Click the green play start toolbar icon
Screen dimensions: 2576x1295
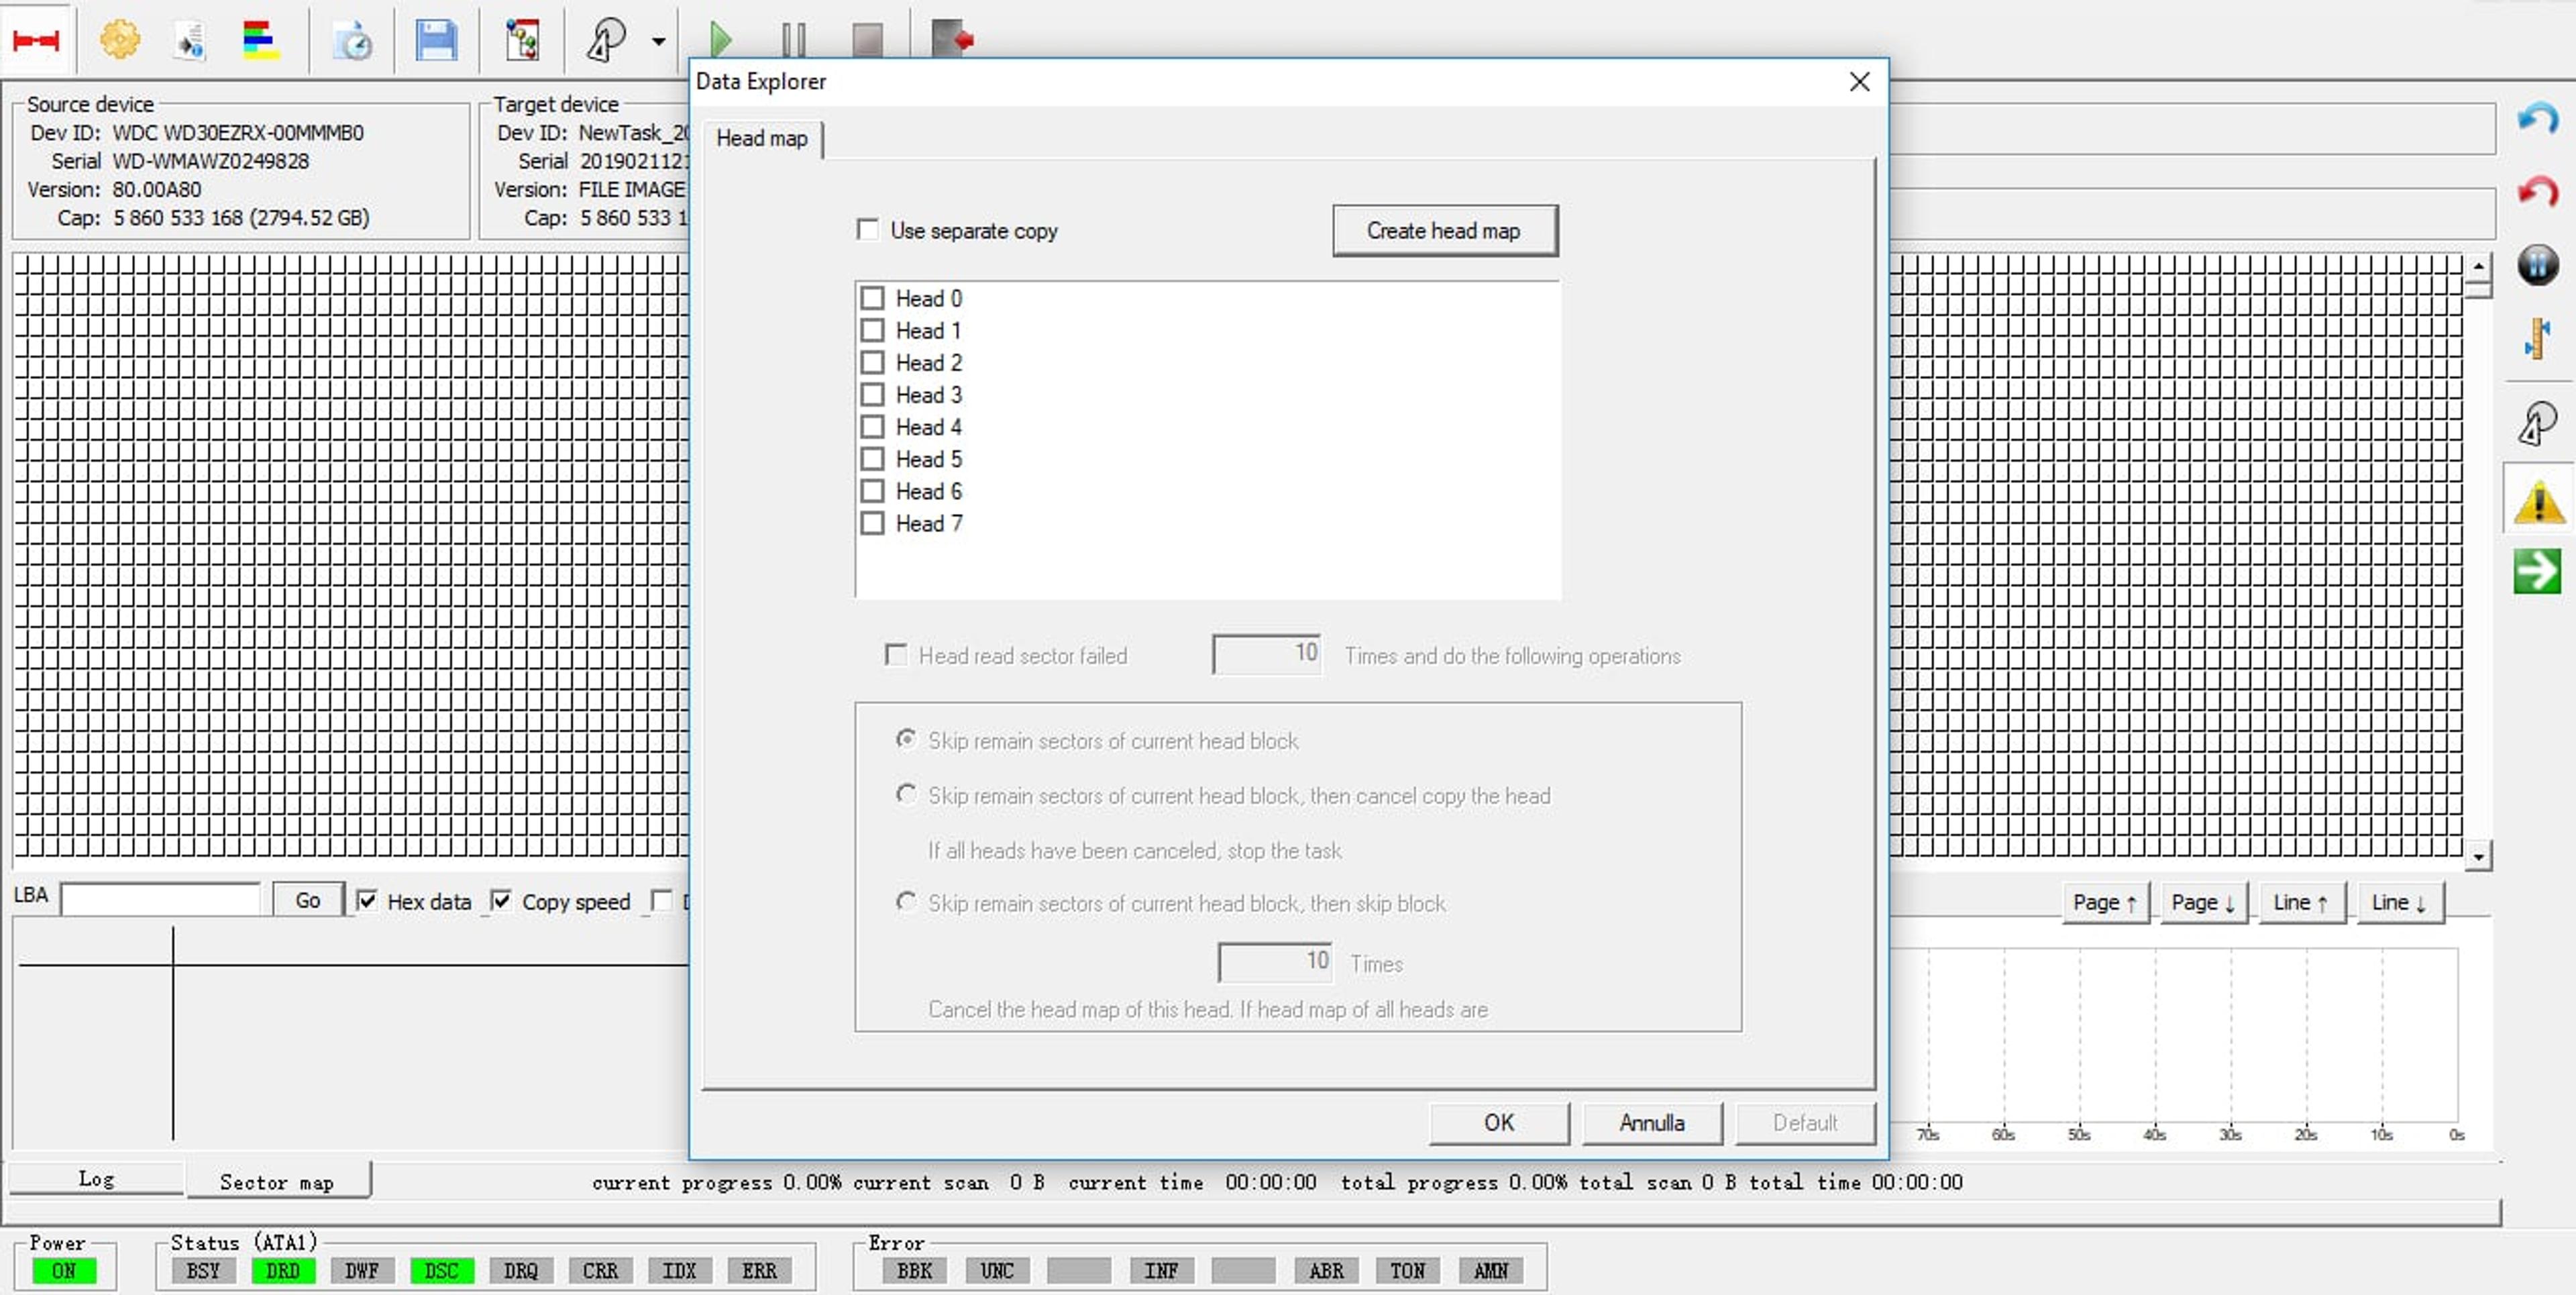coord(720,40)
